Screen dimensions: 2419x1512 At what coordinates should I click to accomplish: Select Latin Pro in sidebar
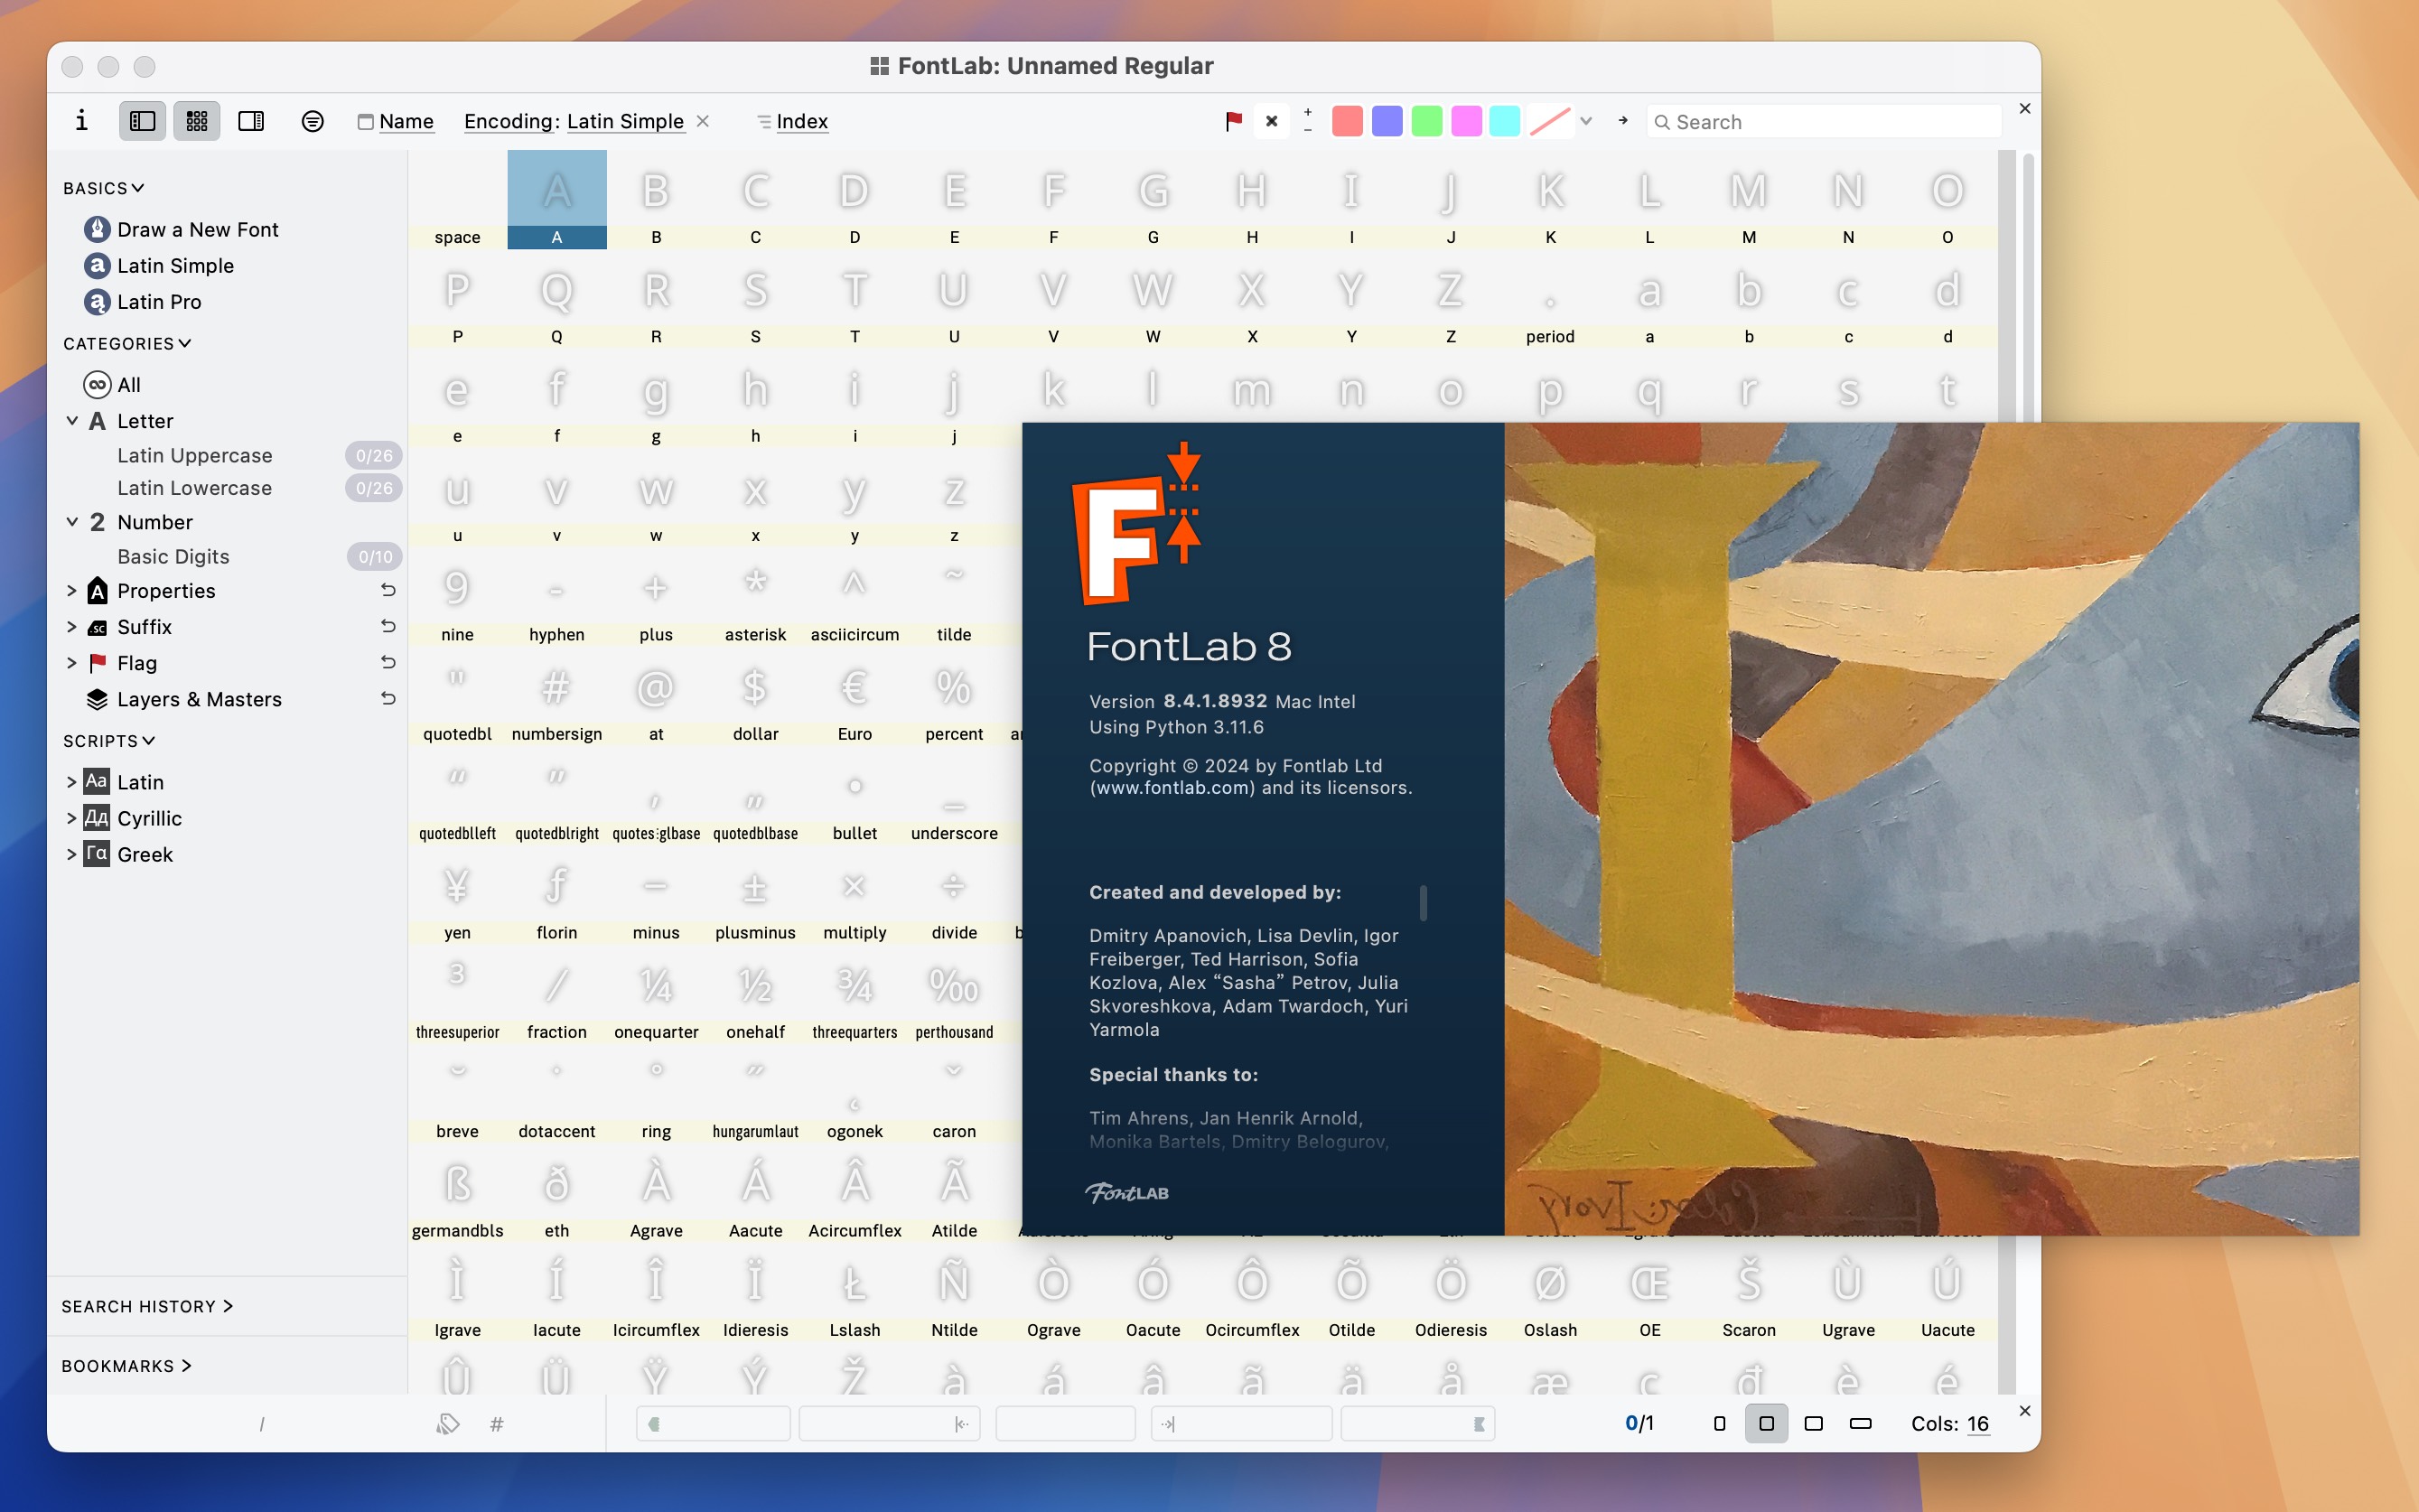(159, 301)
